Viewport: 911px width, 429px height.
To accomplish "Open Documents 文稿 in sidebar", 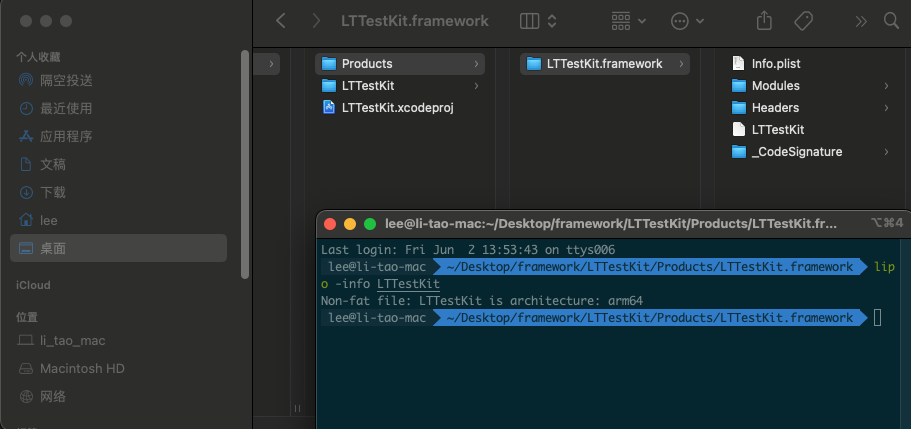I will pyautogui.click(x=119, y=165).
